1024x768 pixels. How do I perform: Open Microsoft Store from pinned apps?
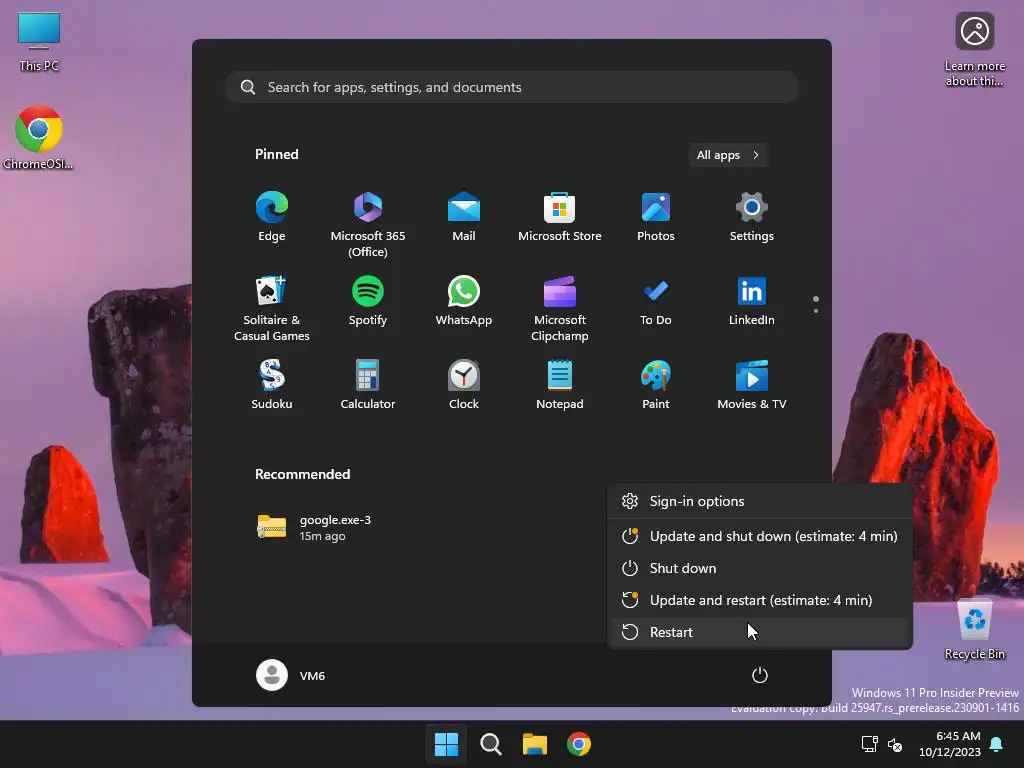[x=560, y=217]
